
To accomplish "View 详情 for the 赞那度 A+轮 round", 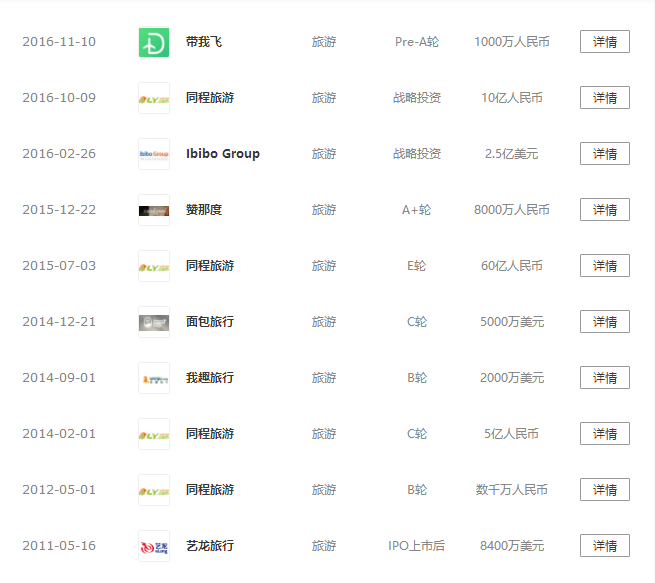I will click(604, 210).
